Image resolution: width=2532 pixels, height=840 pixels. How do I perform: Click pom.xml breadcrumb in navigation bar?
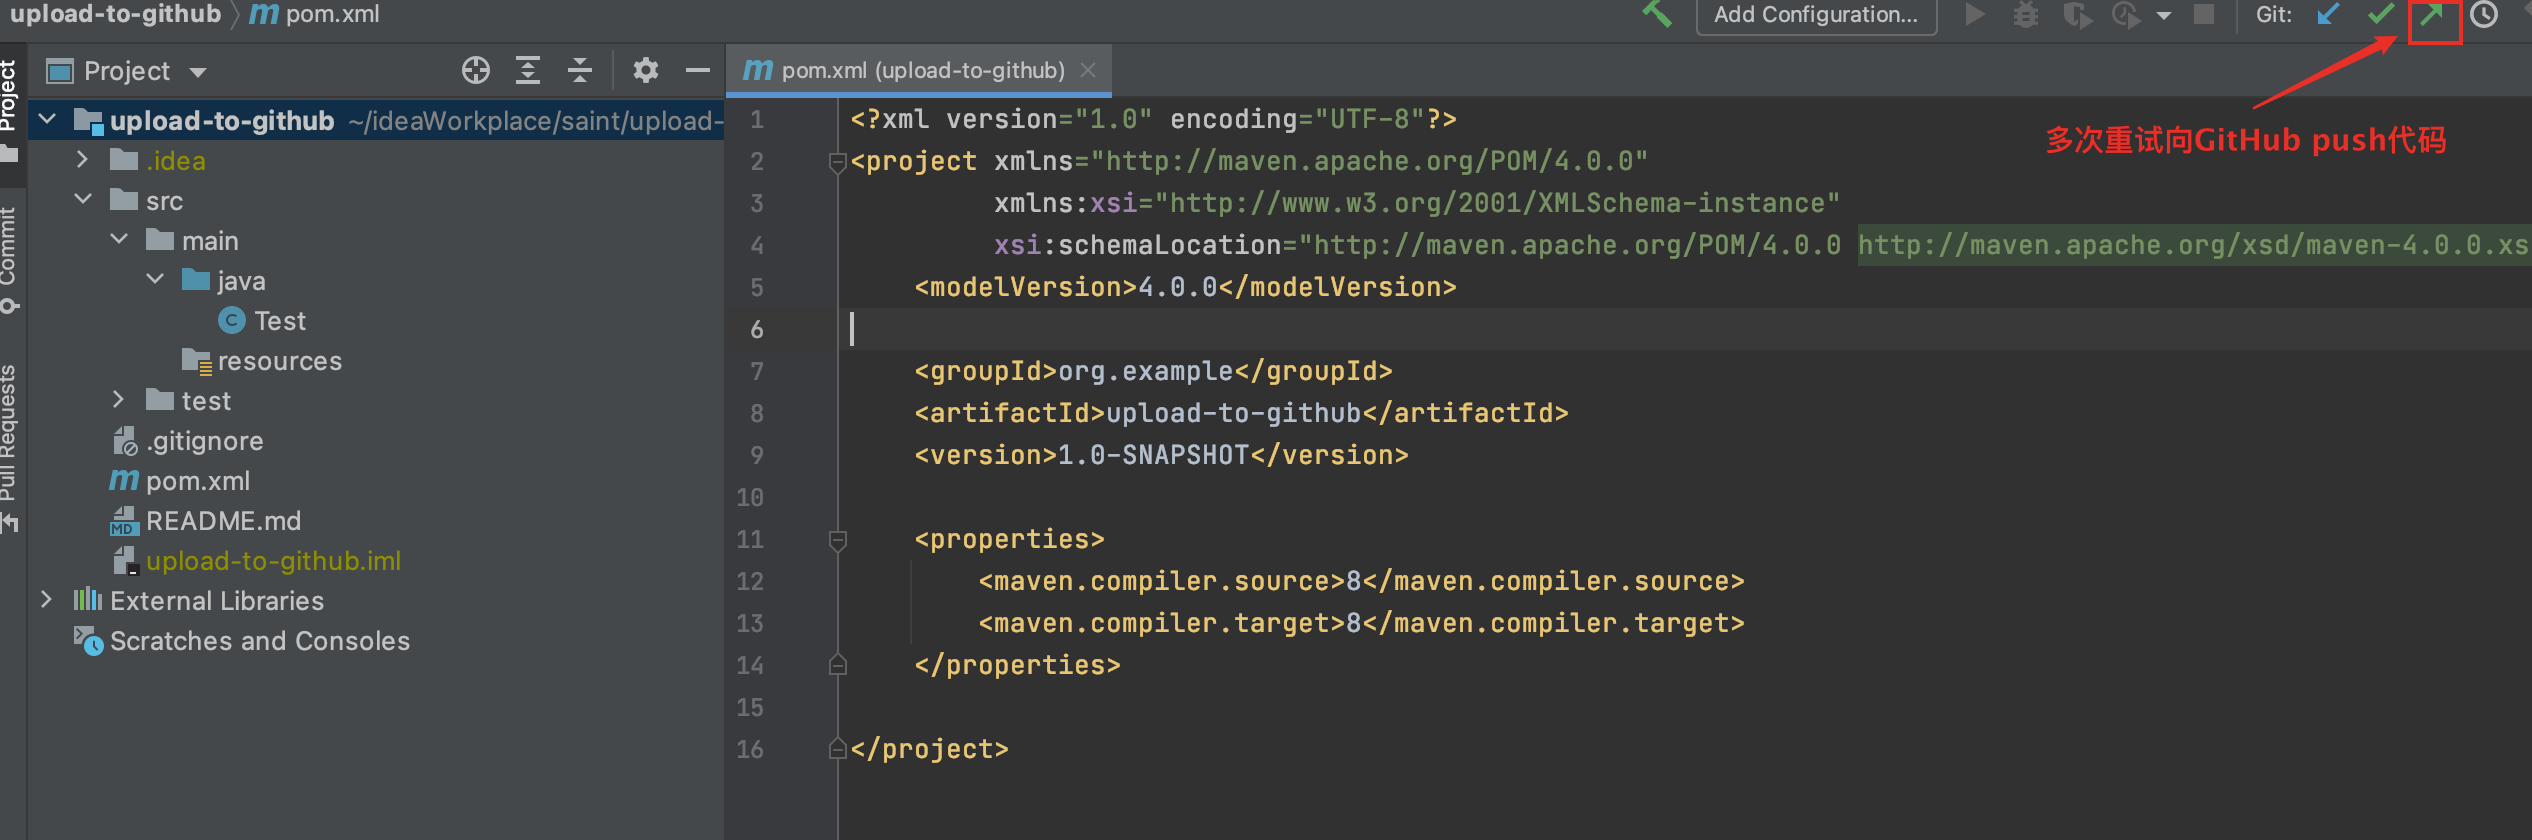316,14
